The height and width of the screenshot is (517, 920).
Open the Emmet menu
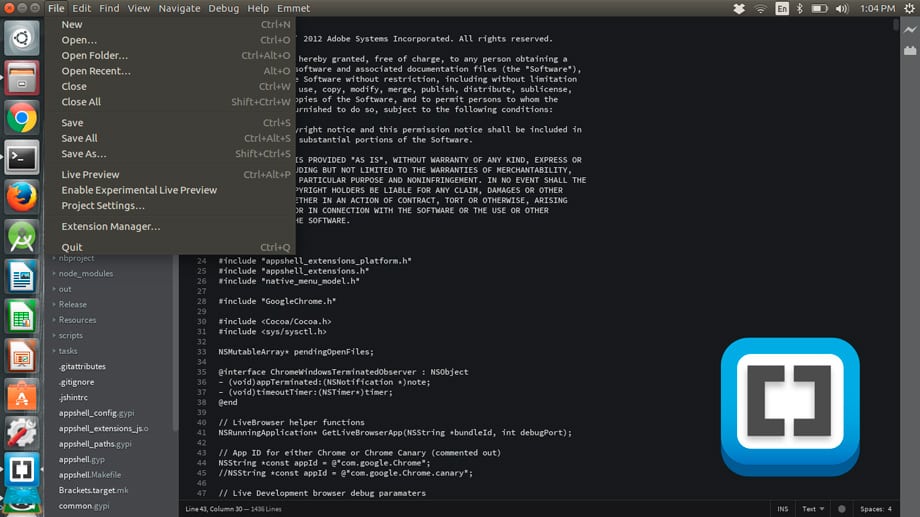click(293, 8)
